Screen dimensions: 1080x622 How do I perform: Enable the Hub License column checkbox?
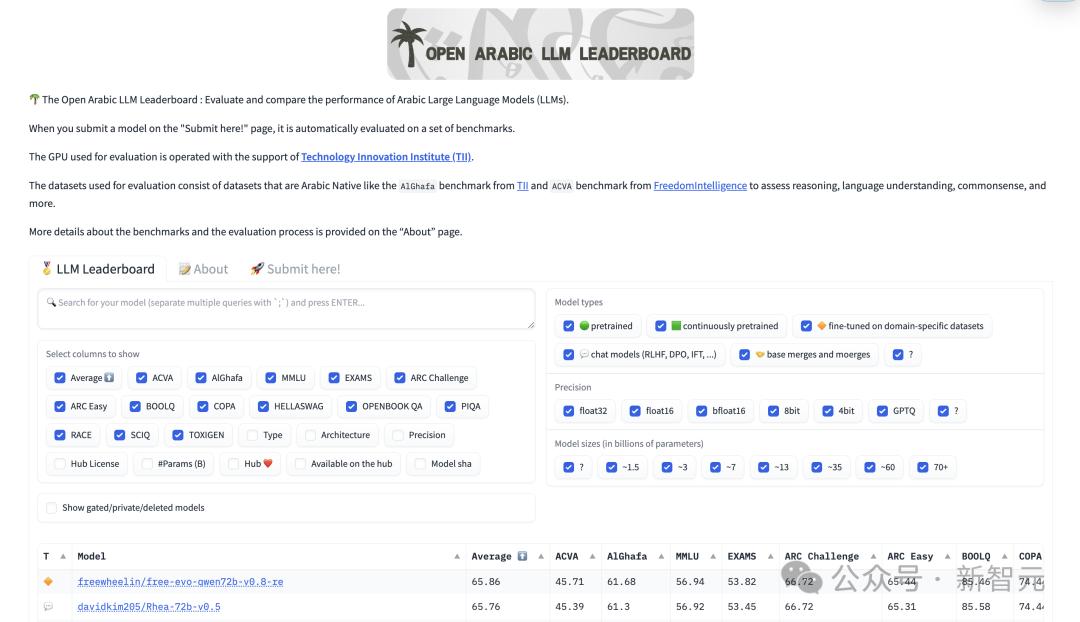tap(60, 464)
